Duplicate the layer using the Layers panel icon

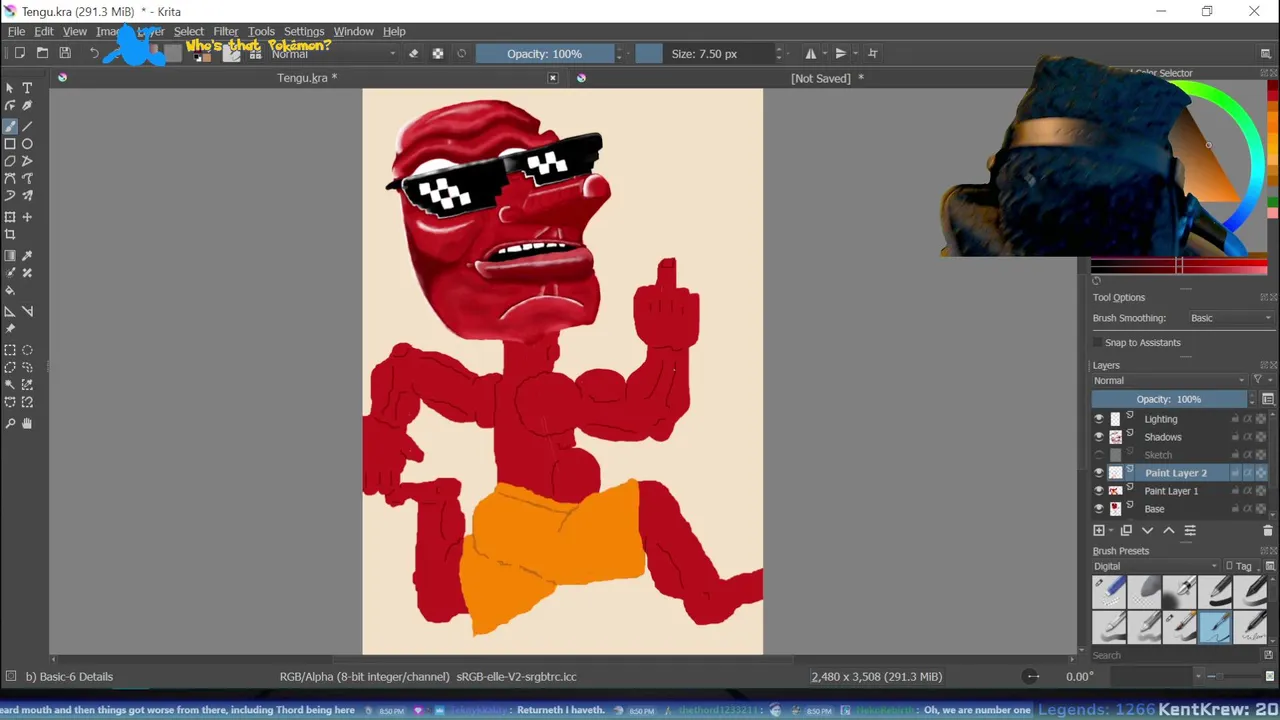click(x=1126, y=531)
